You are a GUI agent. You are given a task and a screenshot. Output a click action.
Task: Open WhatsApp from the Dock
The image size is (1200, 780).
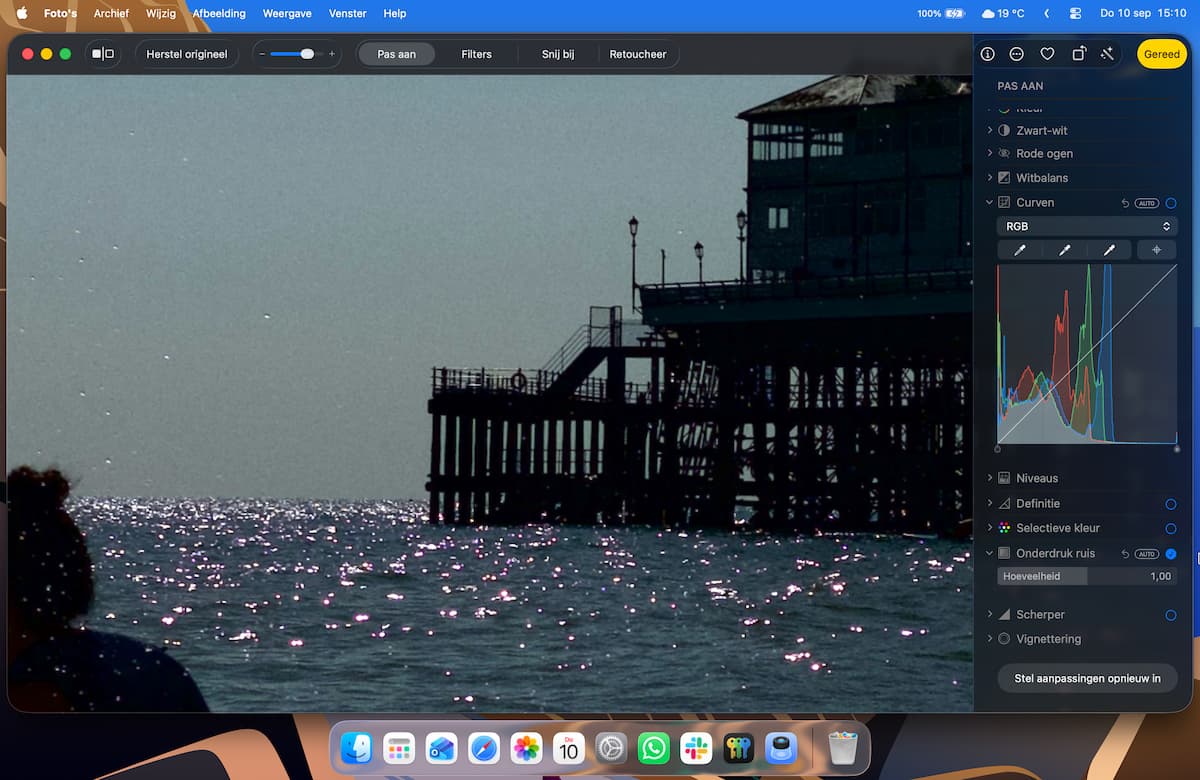pyautogui.click(x=654, y=748)
